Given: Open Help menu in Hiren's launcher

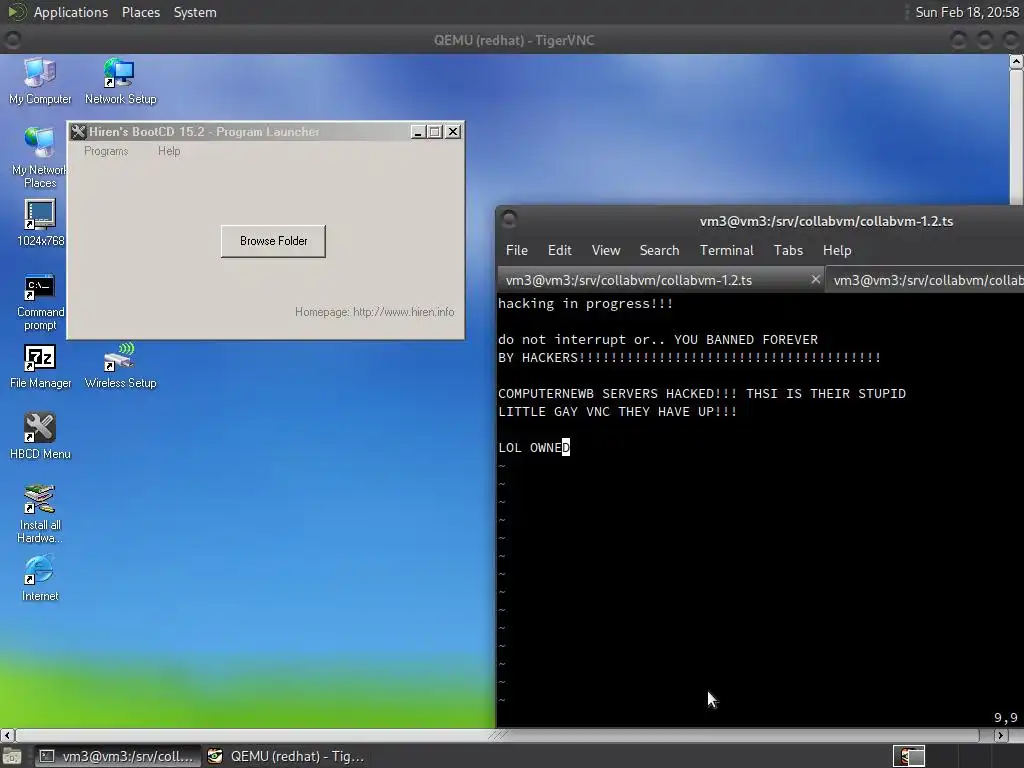Looking at the screenshot, I should tap(168, 151).
